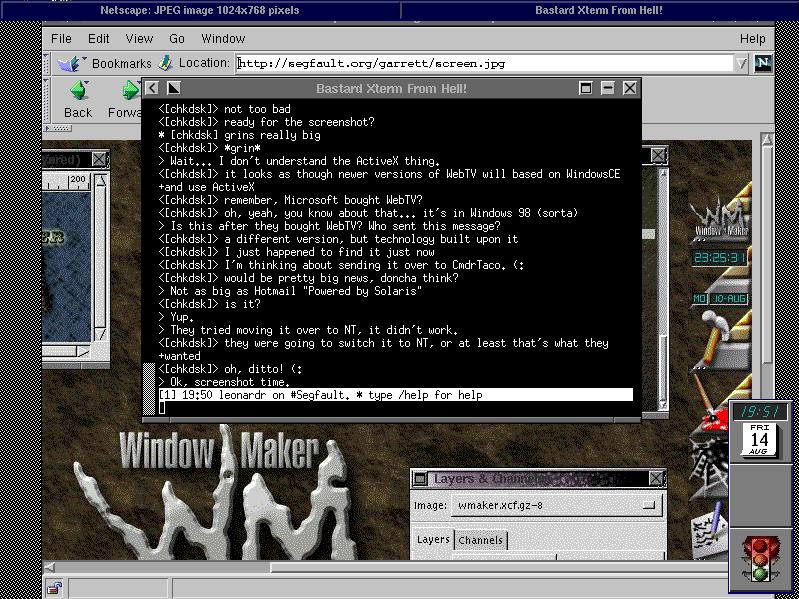Click the Back arrow in Netscape's toolbar
The image size is (799, 599).
pos(78,90)
